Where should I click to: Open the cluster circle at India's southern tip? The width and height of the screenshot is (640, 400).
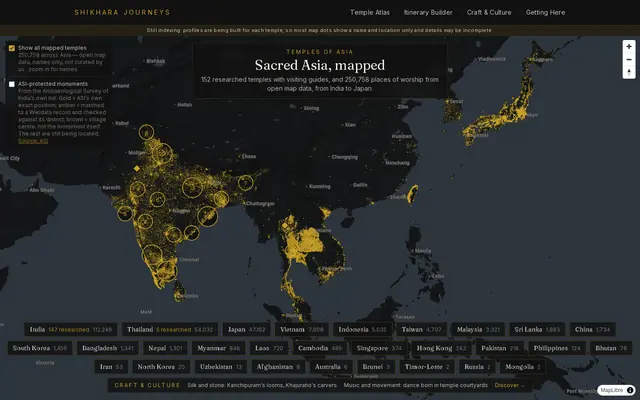pyautogui.click(x=167, y=271)
